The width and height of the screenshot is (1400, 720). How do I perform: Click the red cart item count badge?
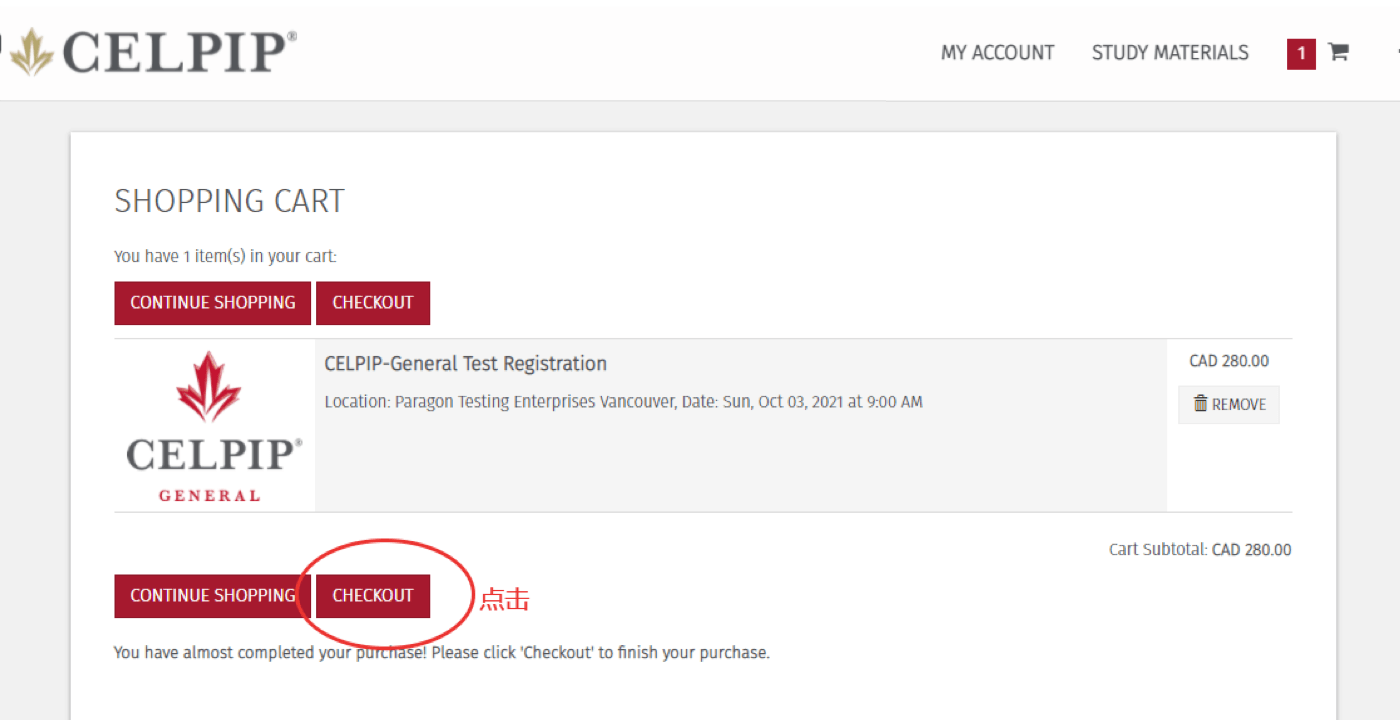[x=1301, y=53]
